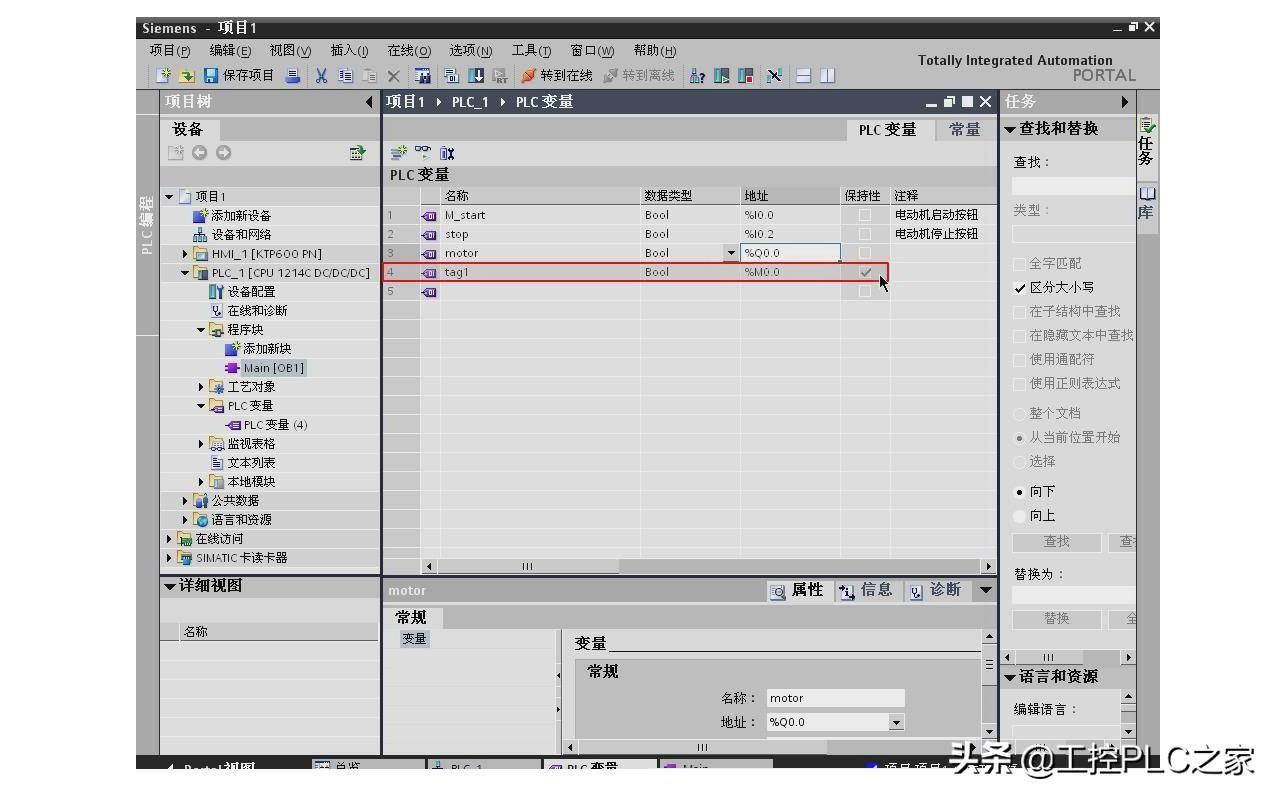This screenshot has width=1280, height=800.
Task: Click the Cross-reference icon in toolbar
Action: tap(774, 76)
